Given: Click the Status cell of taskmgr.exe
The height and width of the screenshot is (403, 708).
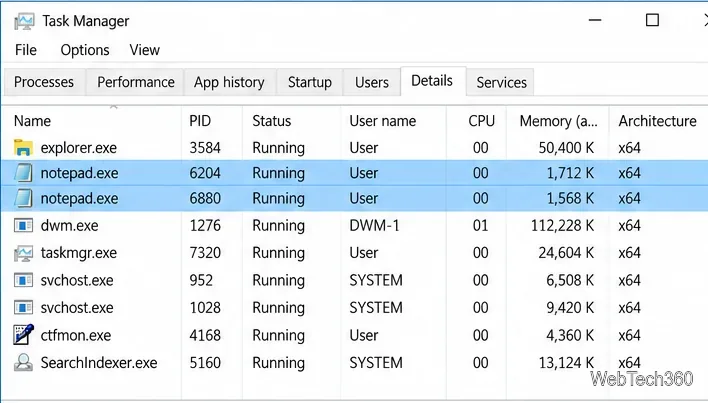Looking at the screenshot, I should (x=278, y=253).
